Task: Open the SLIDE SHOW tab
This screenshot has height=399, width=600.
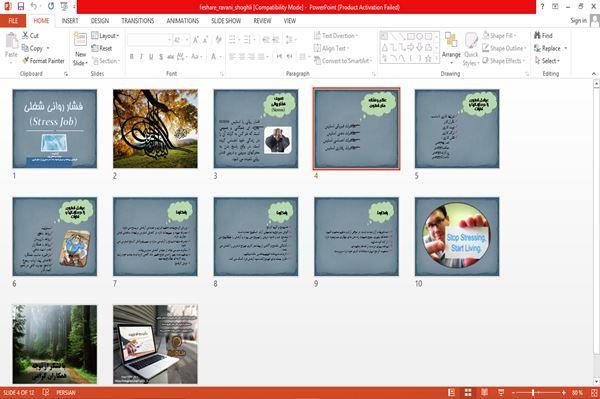Action: point(226,21)
